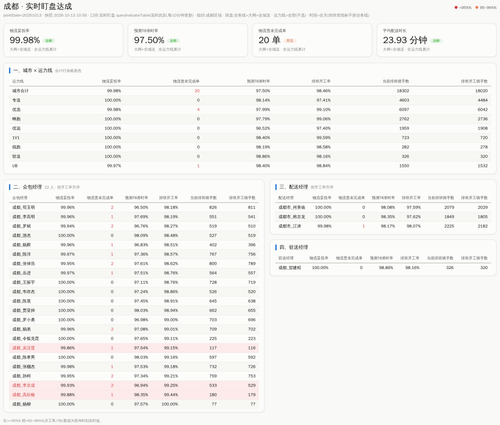
Task: Select cell 732 in the 众包经理 table
Action: 213,366
